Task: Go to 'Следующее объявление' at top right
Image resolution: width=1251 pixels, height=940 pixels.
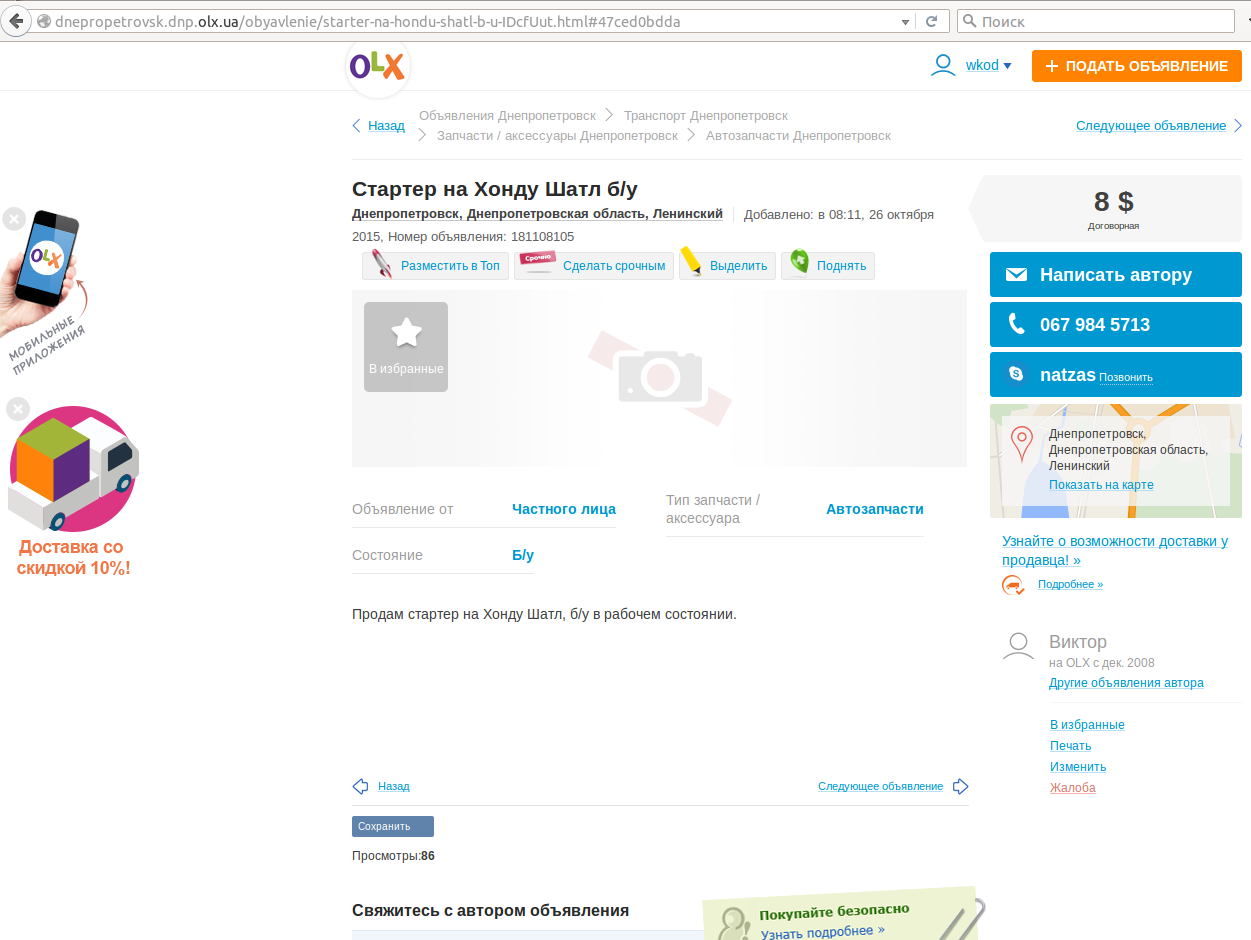Action: 1151,126
